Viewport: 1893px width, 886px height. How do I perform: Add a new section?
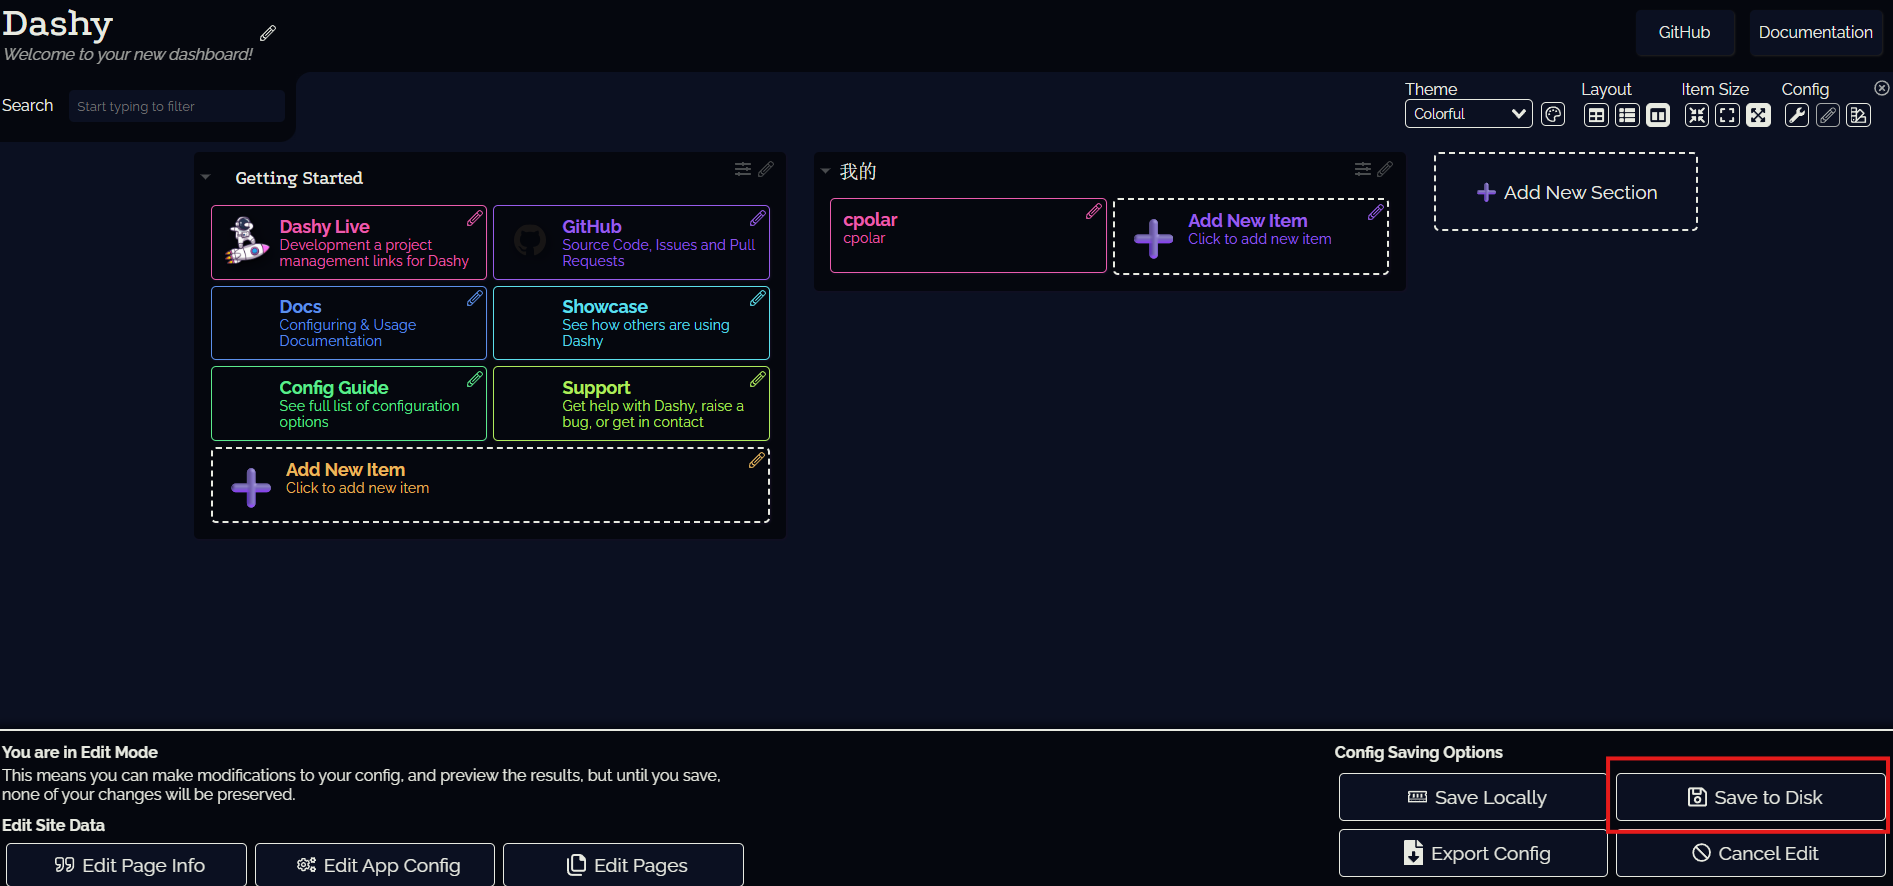[1566, 192]
